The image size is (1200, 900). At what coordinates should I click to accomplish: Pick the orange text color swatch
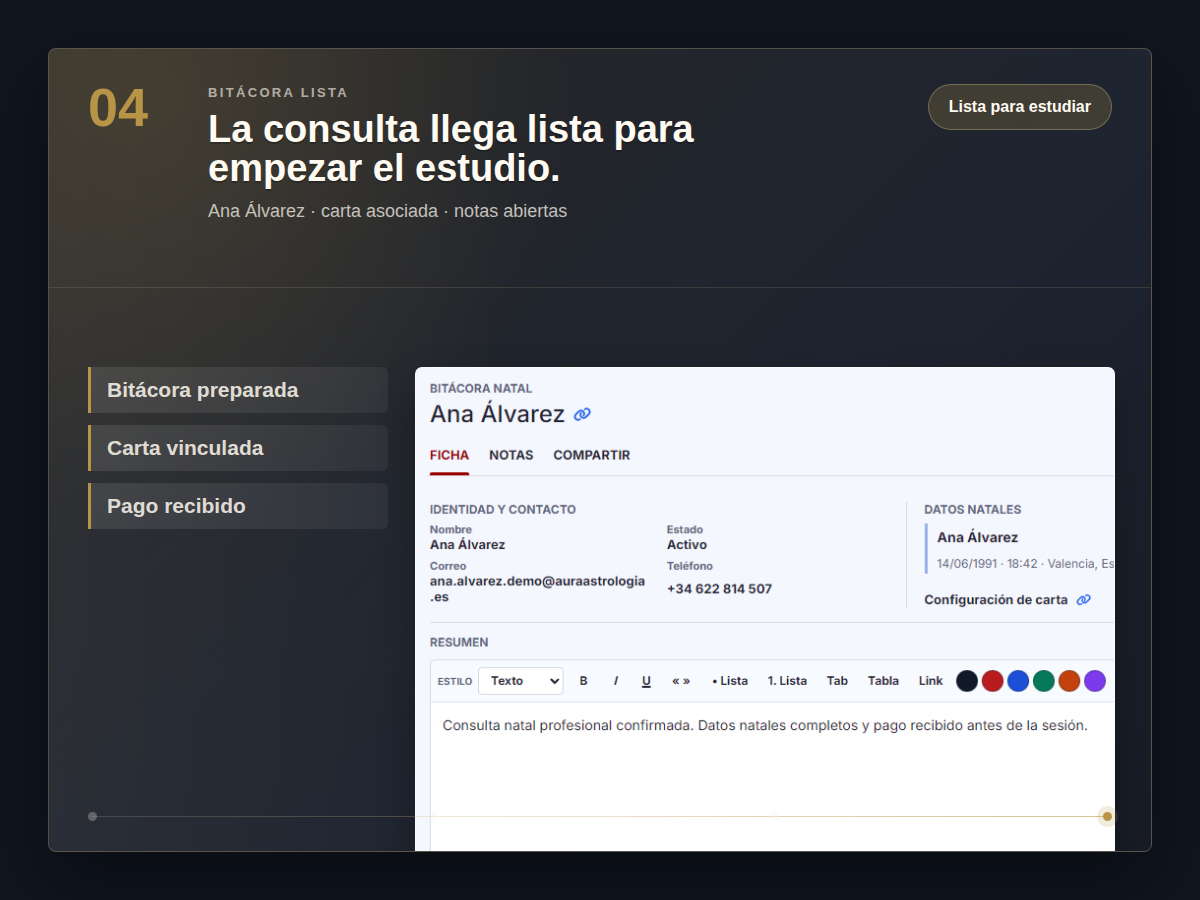[x=1069, y=681]
